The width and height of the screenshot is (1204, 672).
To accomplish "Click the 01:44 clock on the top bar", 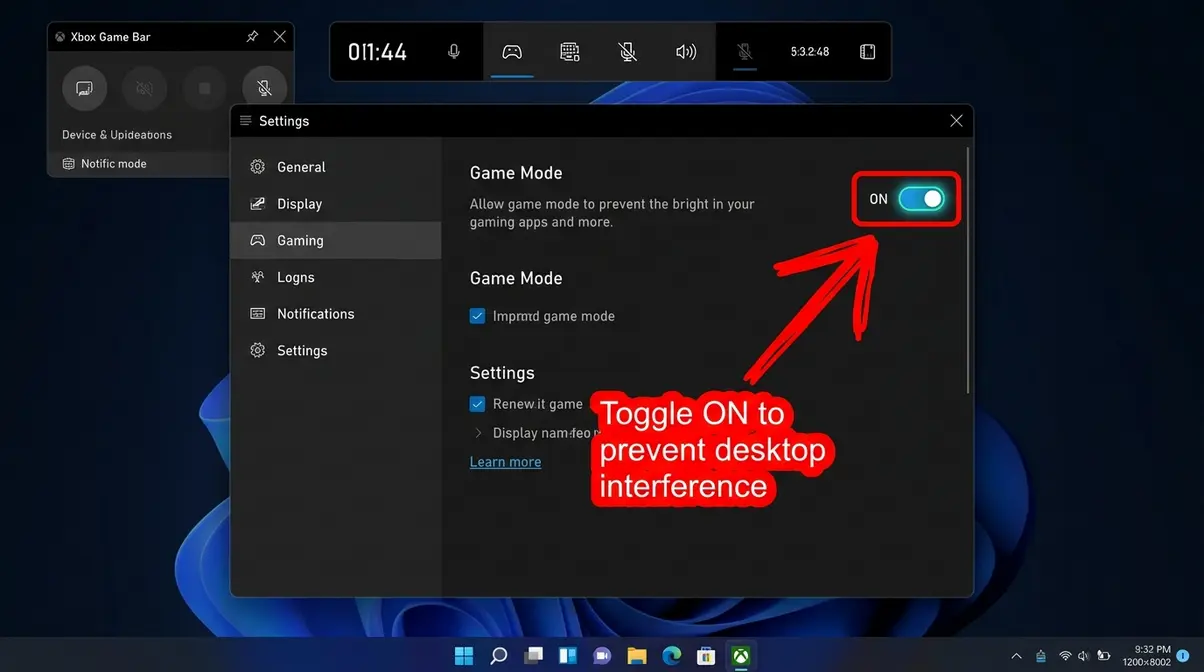I will (x=377, y=52).
